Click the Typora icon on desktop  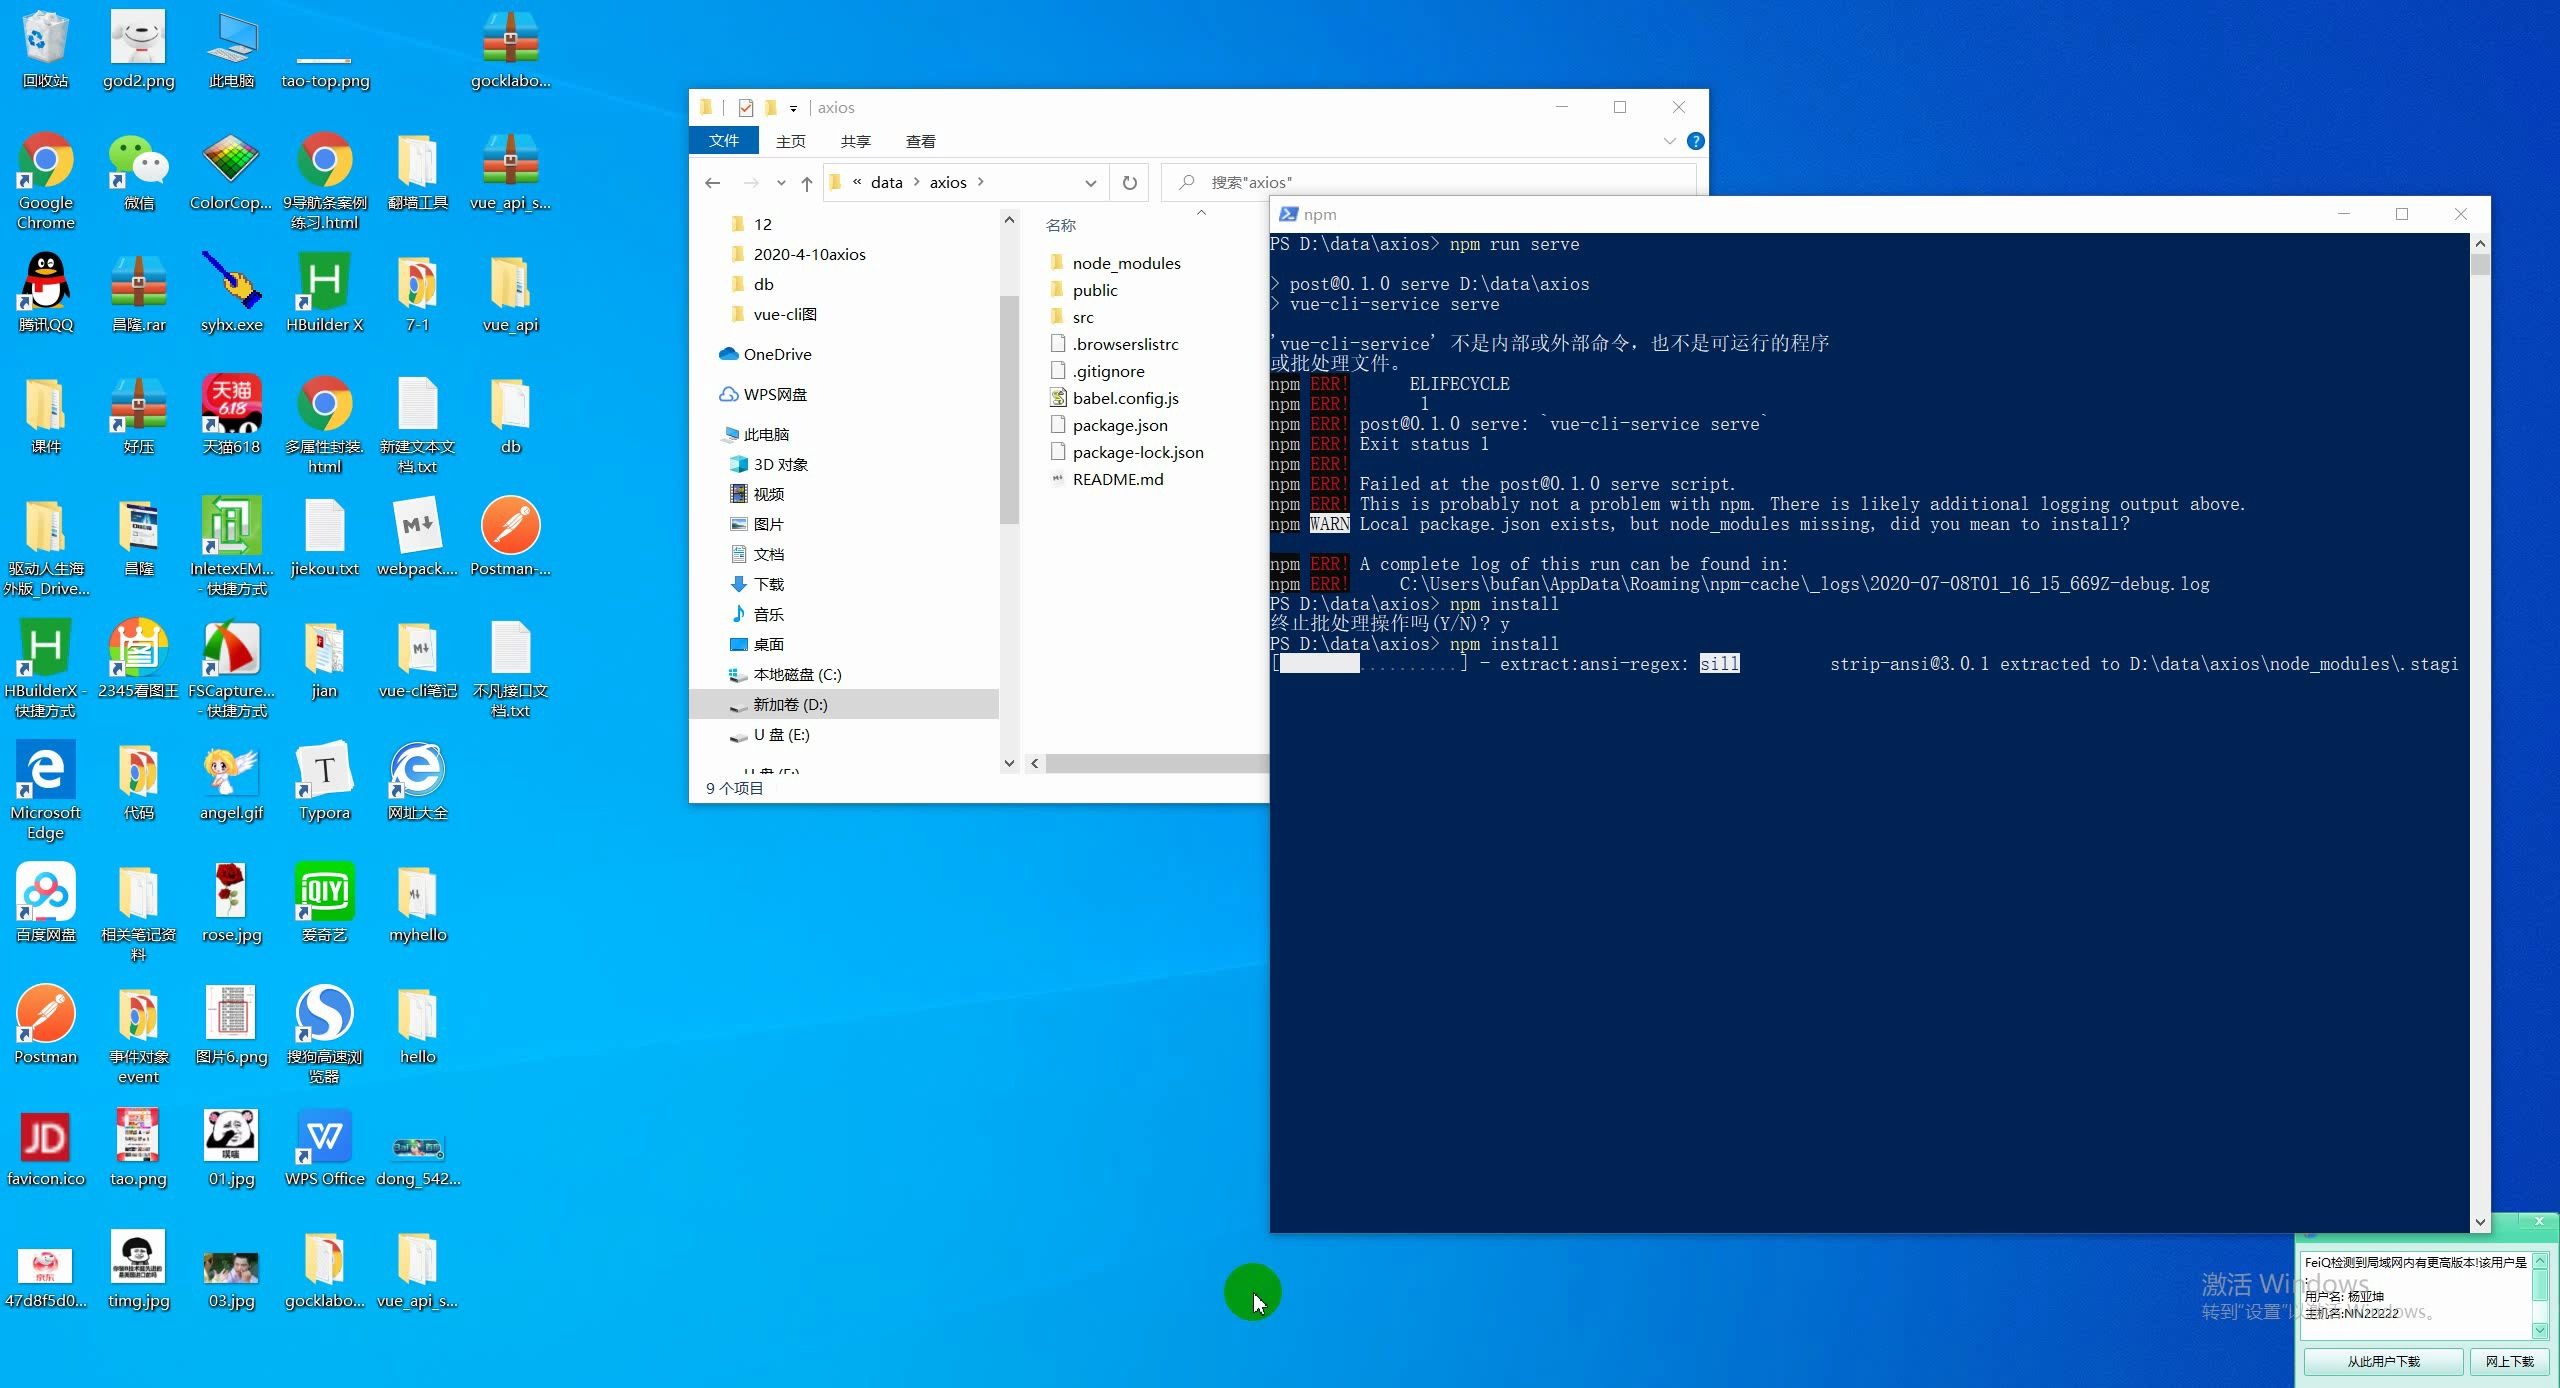coord(325,786)
